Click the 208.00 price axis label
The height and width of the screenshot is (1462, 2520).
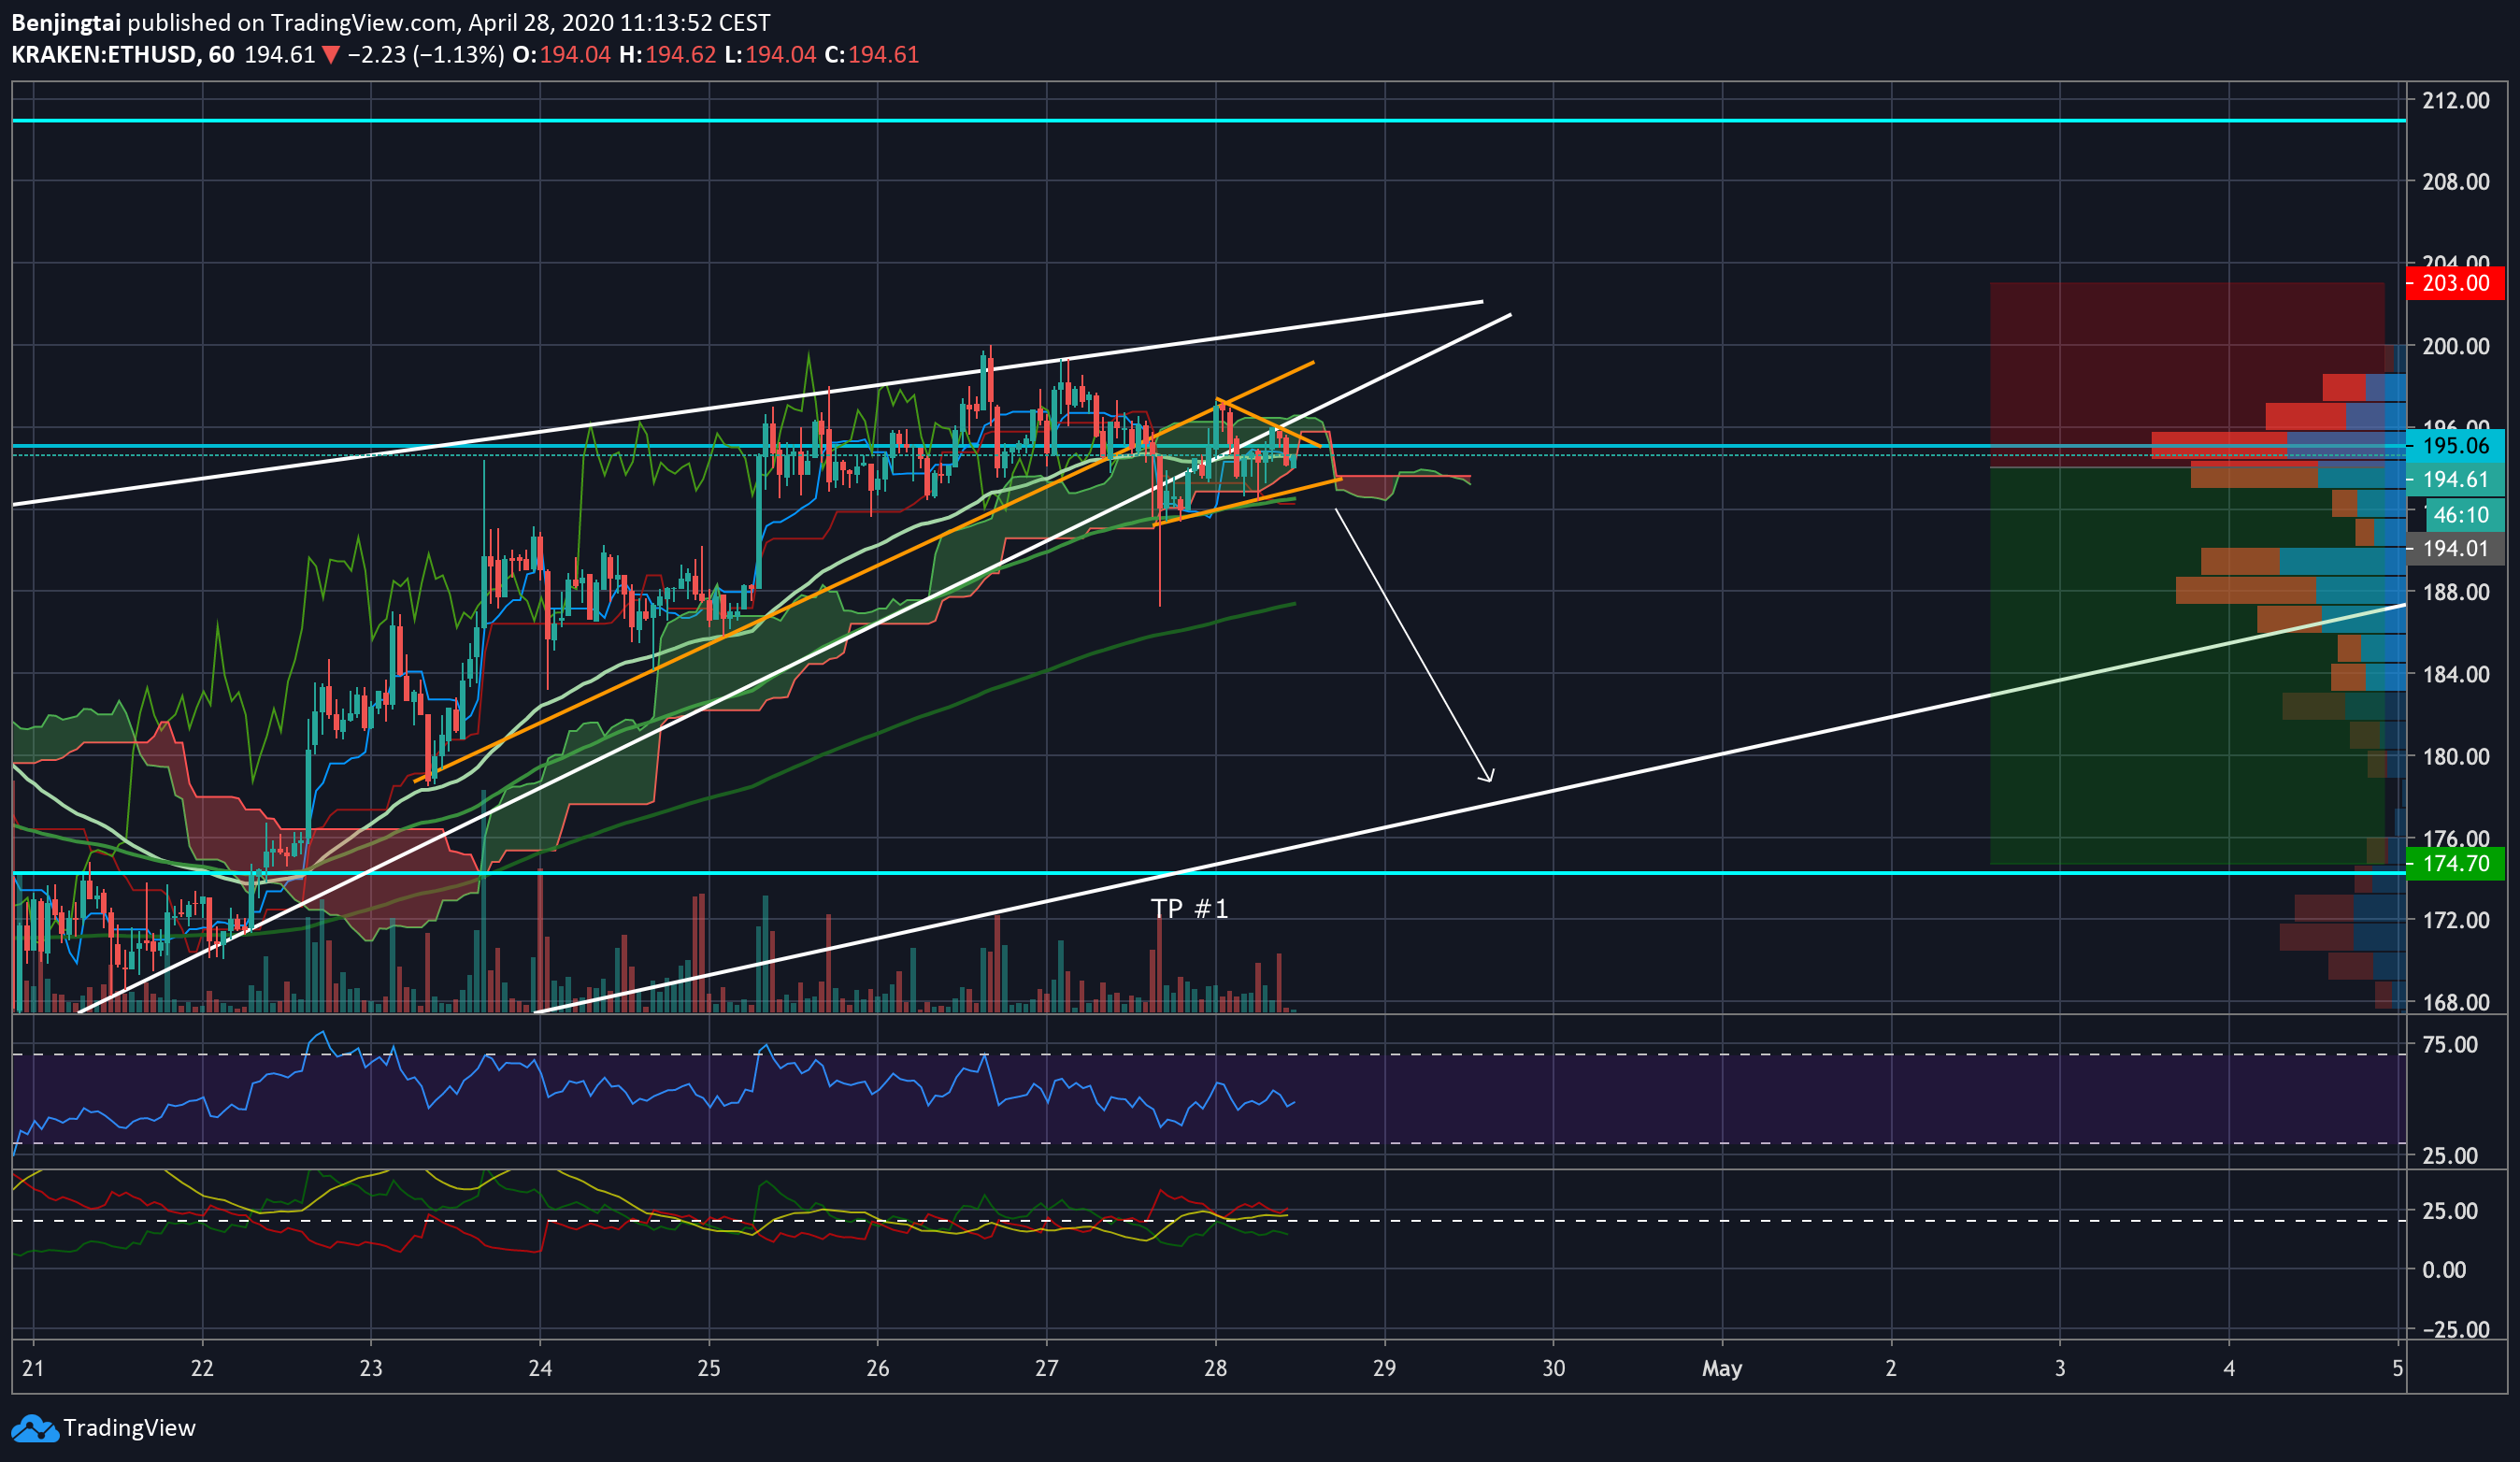tap(2455, 182)
